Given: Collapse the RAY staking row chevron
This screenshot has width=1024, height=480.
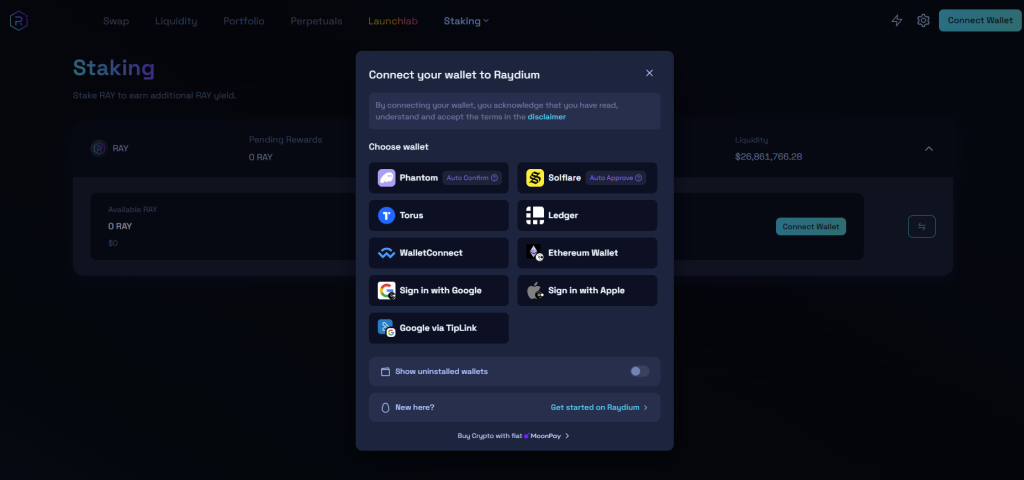Looking at the screenshot, I should pyautogui.click(x=929, y=149).
